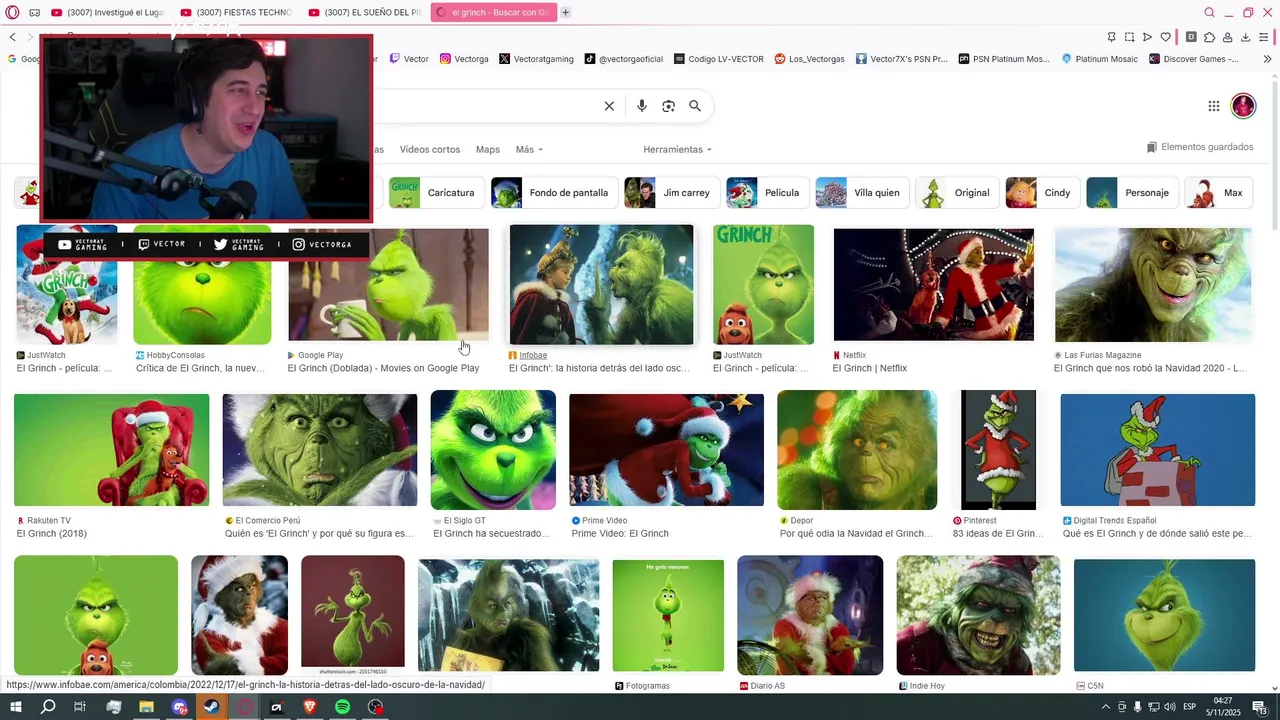Screen dimensions: 1280x720
Task: Open Elementos guardados
Action: [1200, 147]
